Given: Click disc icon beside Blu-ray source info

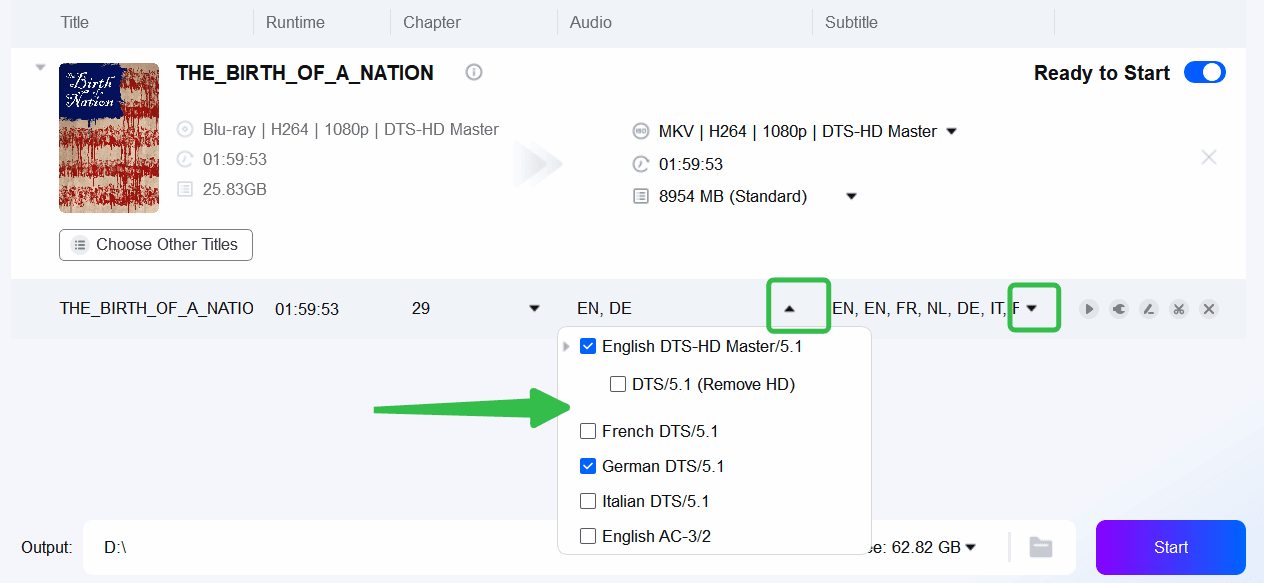Looking at the screenshot, I should (184, 129).
